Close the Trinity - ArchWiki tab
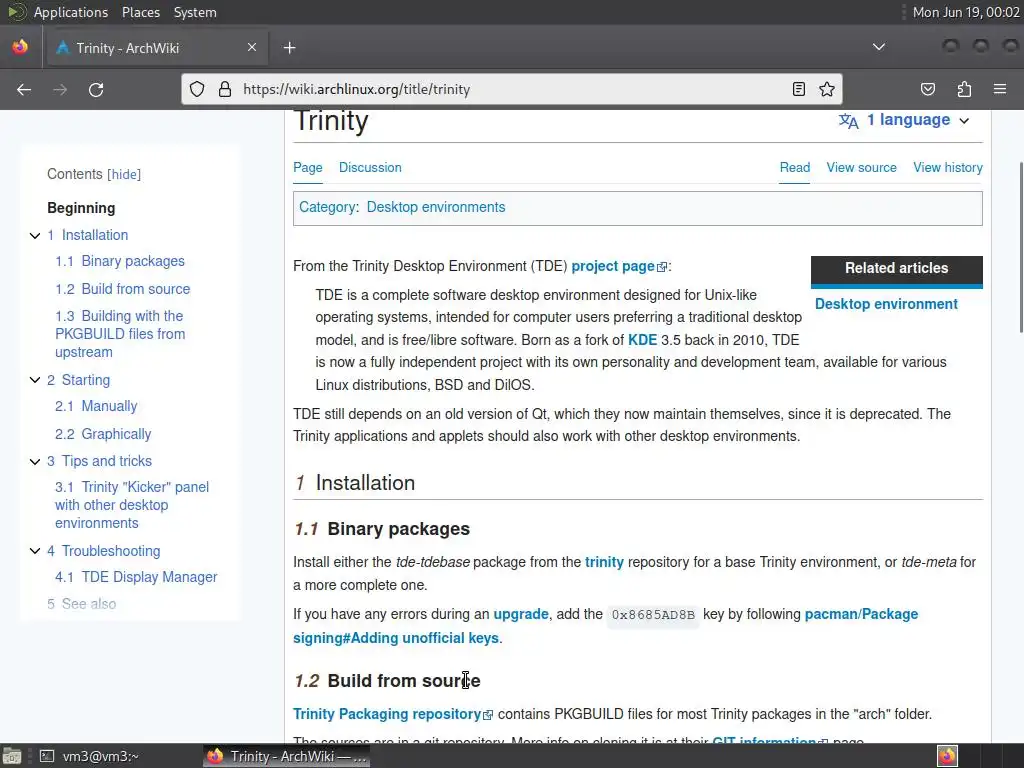1024x768 pixels. (252, 47)
